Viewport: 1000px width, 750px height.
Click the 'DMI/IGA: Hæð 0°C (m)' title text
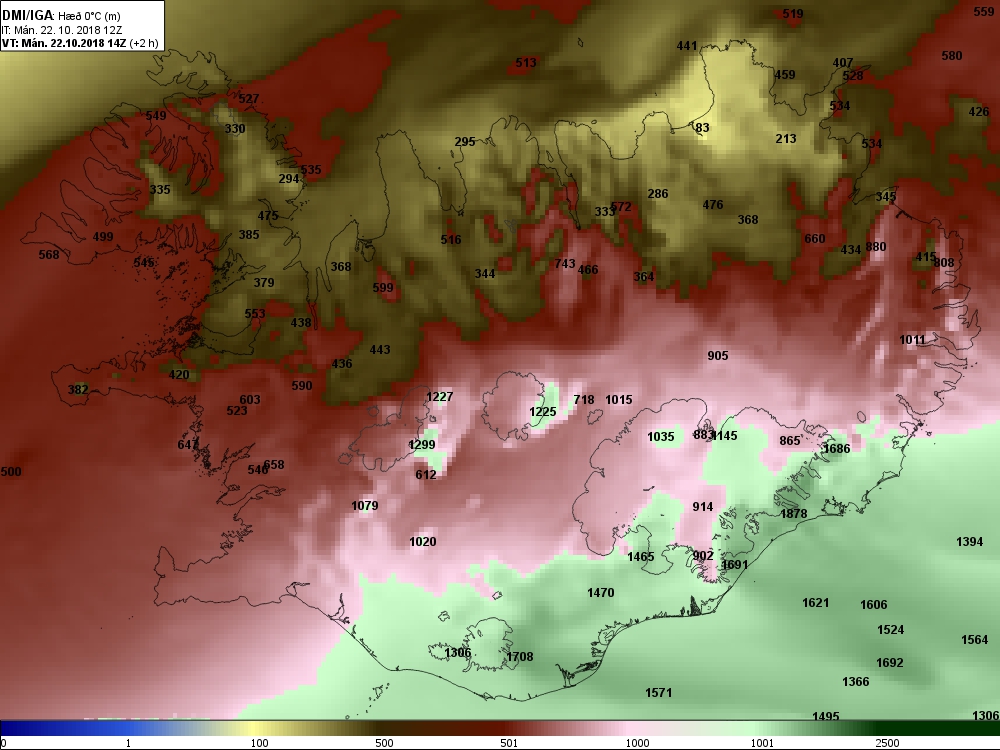61,15
